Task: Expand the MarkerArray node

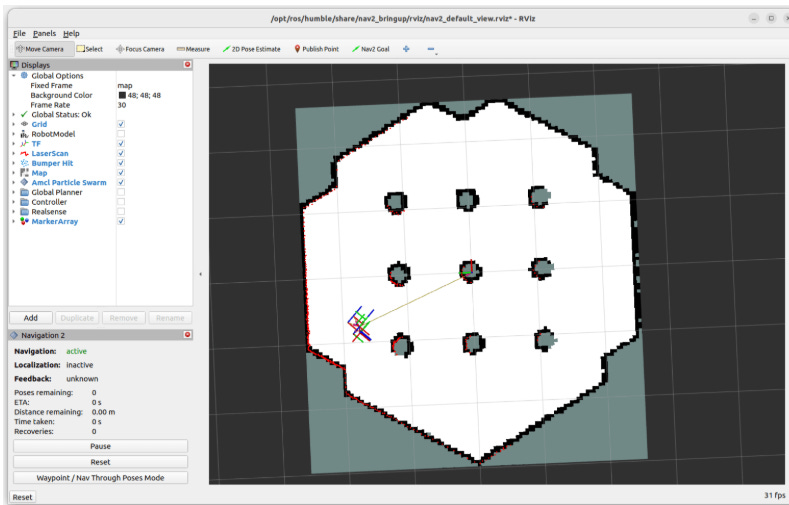Action: click(14, 221)
